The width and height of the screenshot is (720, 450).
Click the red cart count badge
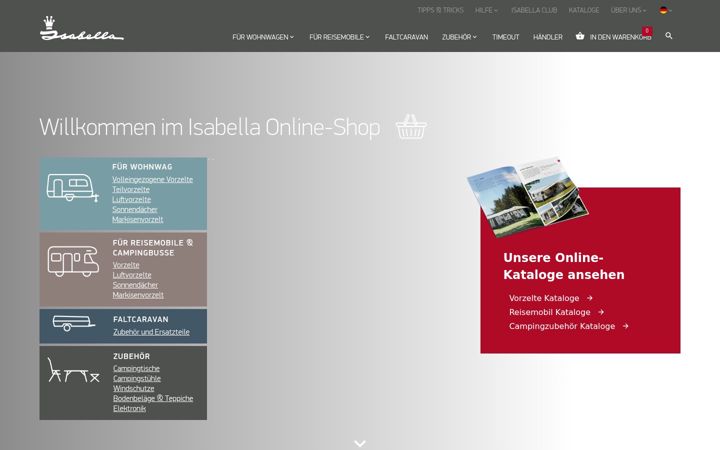[x=647, y=31]
